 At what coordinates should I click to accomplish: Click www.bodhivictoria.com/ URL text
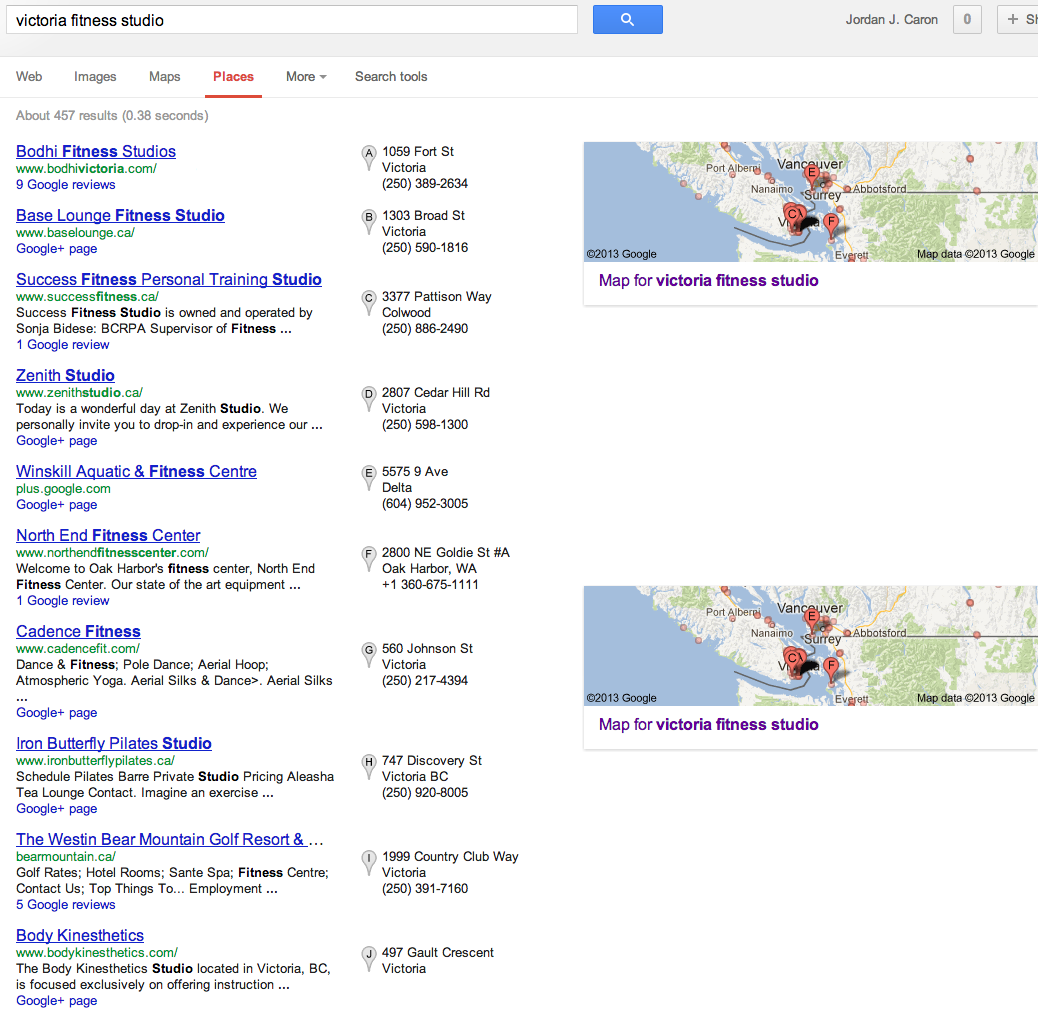click(86, 169)
